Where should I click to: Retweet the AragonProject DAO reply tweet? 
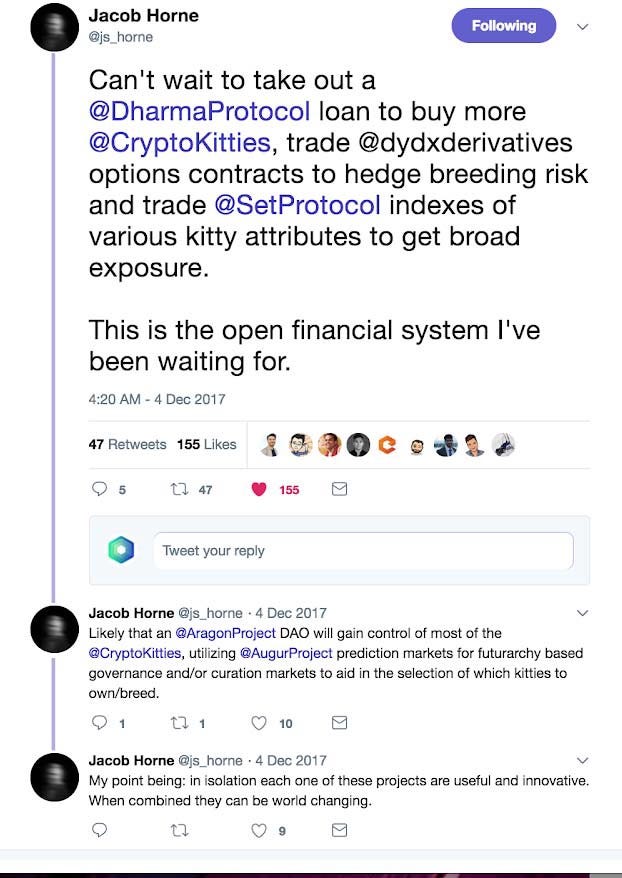tap(179, 723)
